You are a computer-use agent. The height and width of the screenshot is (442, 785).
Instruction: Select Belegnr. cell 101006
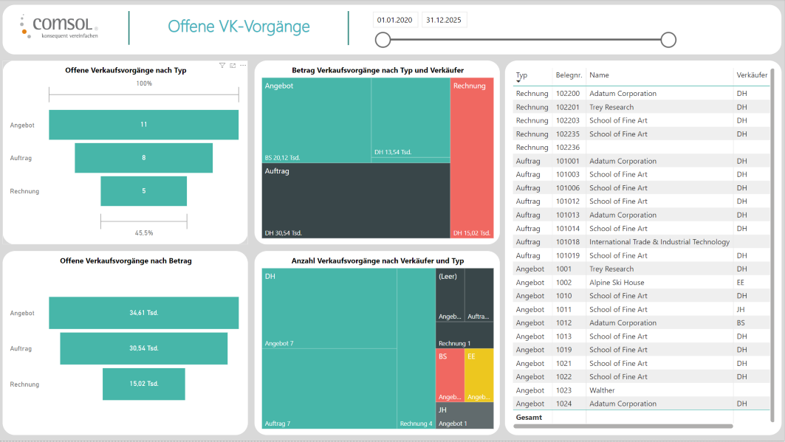pyautogui.click(x=568, y=188)
